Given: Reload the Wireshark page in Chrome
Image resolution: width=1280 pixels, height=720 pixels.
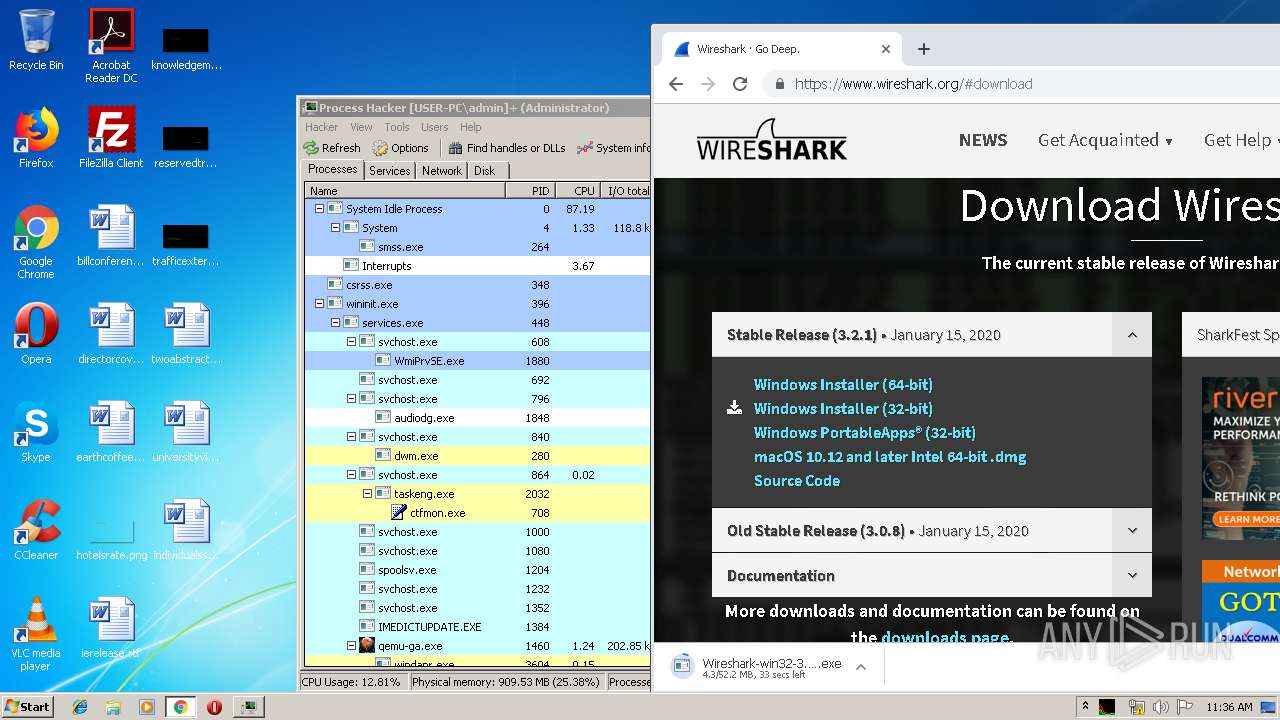Looking at the screenshot, I should click(x=740, y=84).
